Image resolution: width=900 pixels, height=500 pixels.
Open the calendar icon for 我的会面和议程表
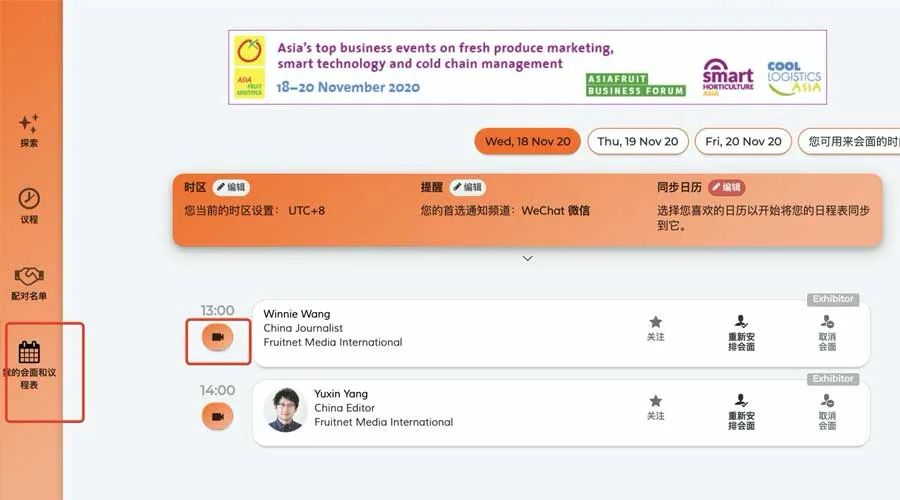tap(29, 352)
